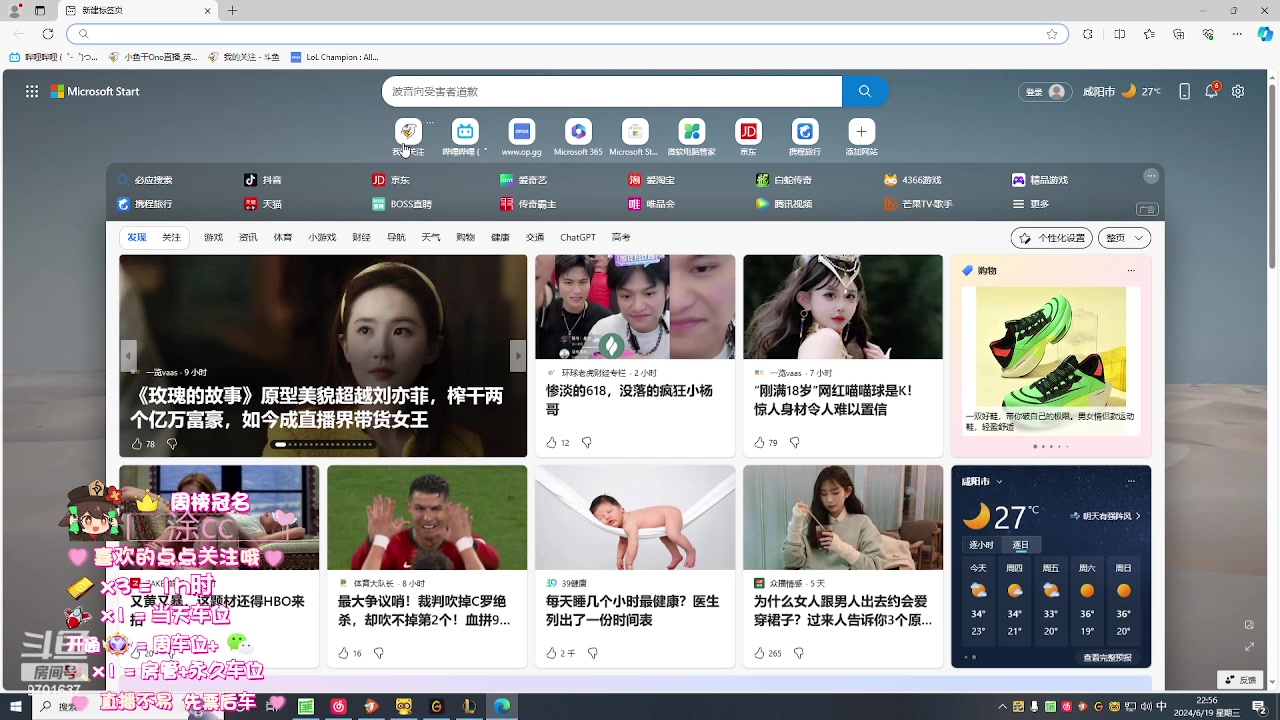Open the apps grid launcher beside Microsoft Start
The width and height of the screenshot is (1280, 720).
click(32, 91)
